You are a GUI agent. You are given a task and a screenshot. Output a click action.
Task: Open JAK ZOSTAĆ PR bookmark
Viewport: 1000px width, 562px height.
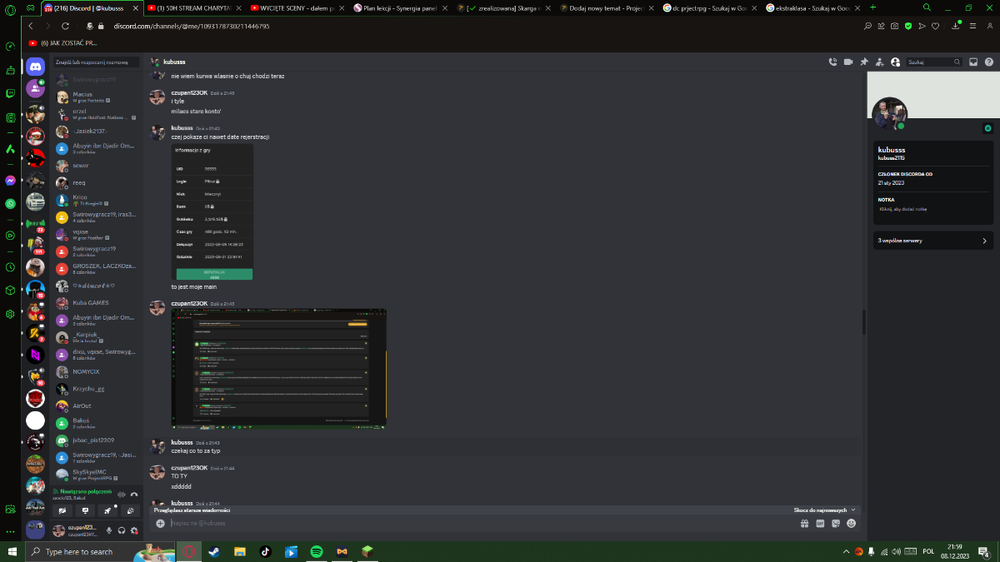[62, 43]
